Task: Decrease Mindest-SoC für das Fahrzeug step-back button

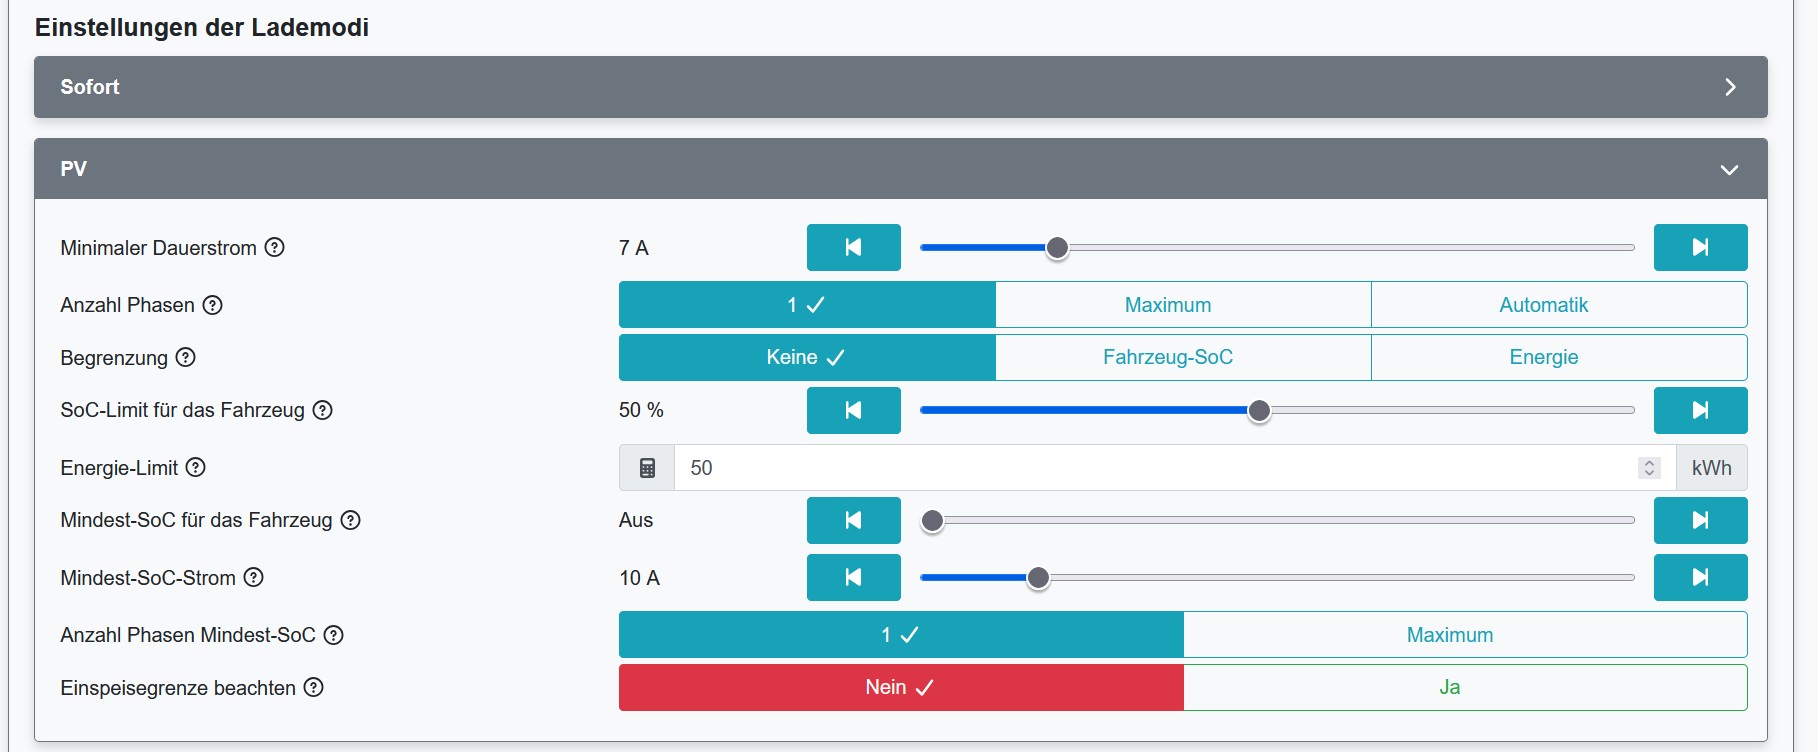Action: tap(853, 520)
